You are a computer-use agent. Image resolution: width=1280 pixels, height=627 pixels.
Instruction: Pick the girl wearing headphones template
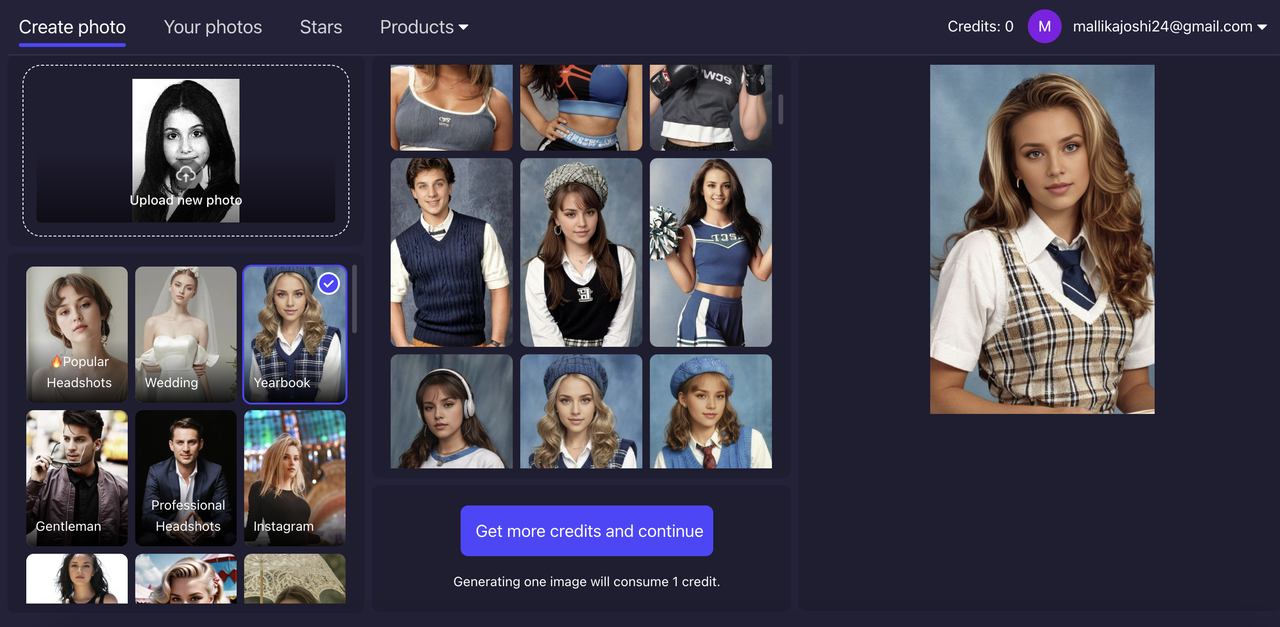pyautogui.click(x=451, y=411)
